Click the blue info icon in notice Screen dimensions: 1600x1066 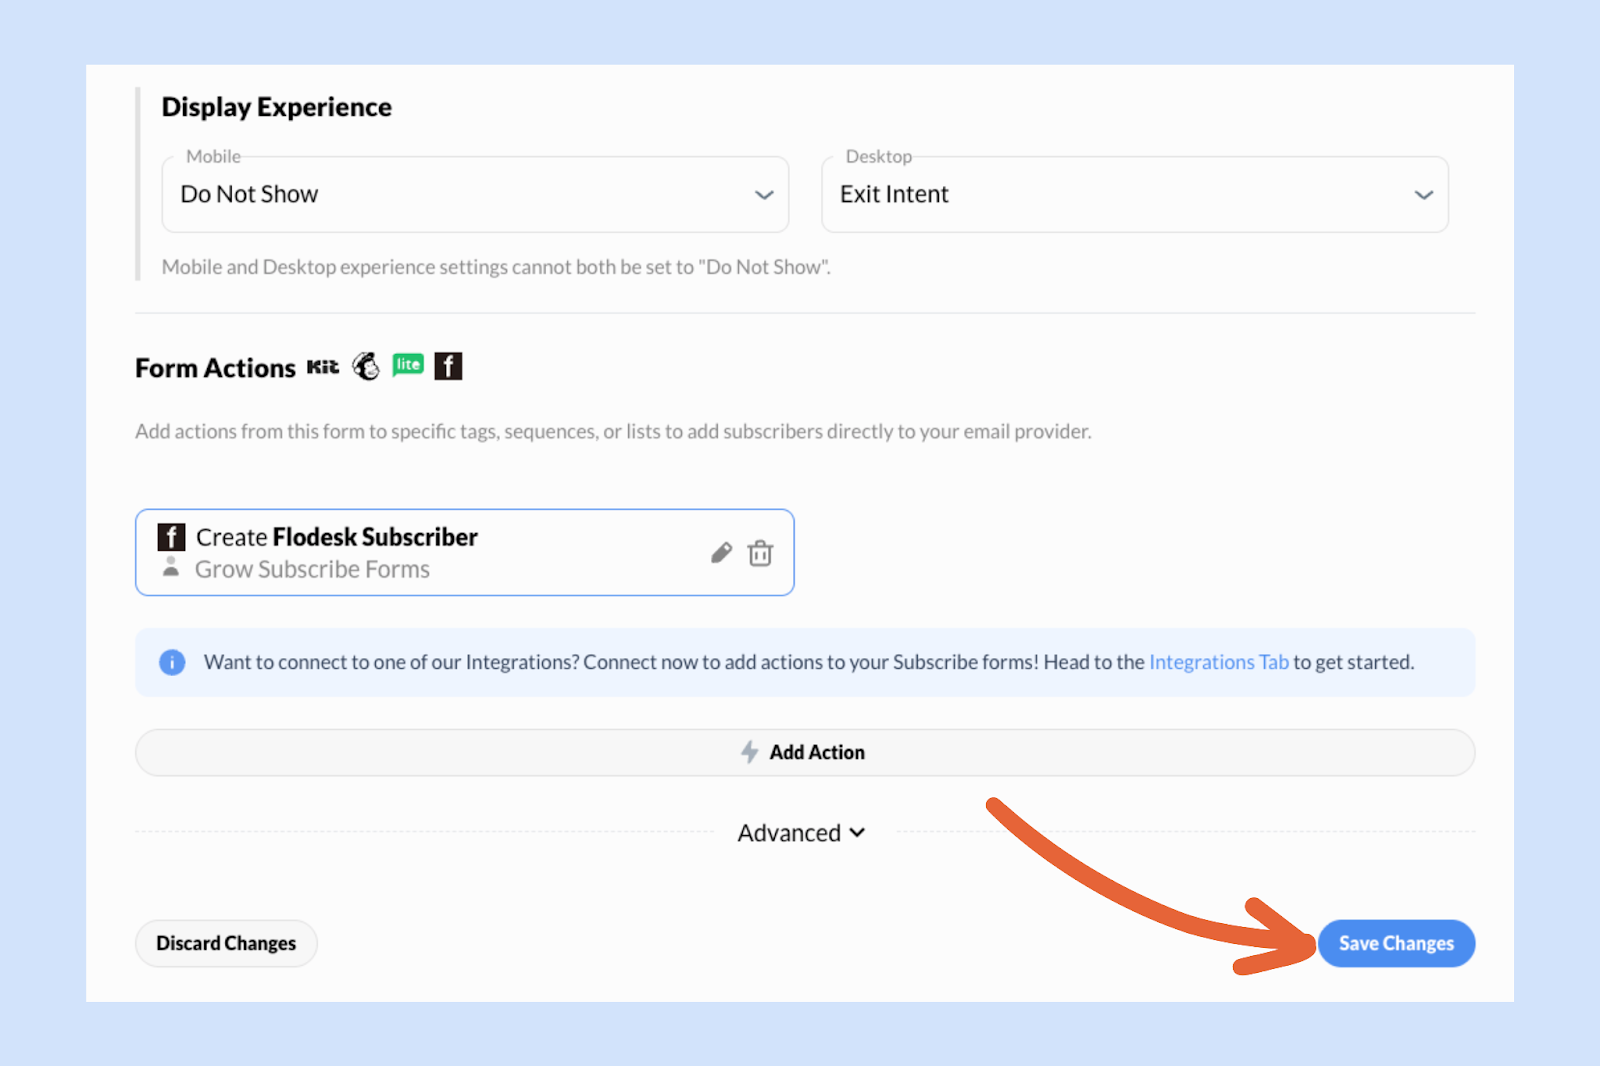tap(172, 663)
